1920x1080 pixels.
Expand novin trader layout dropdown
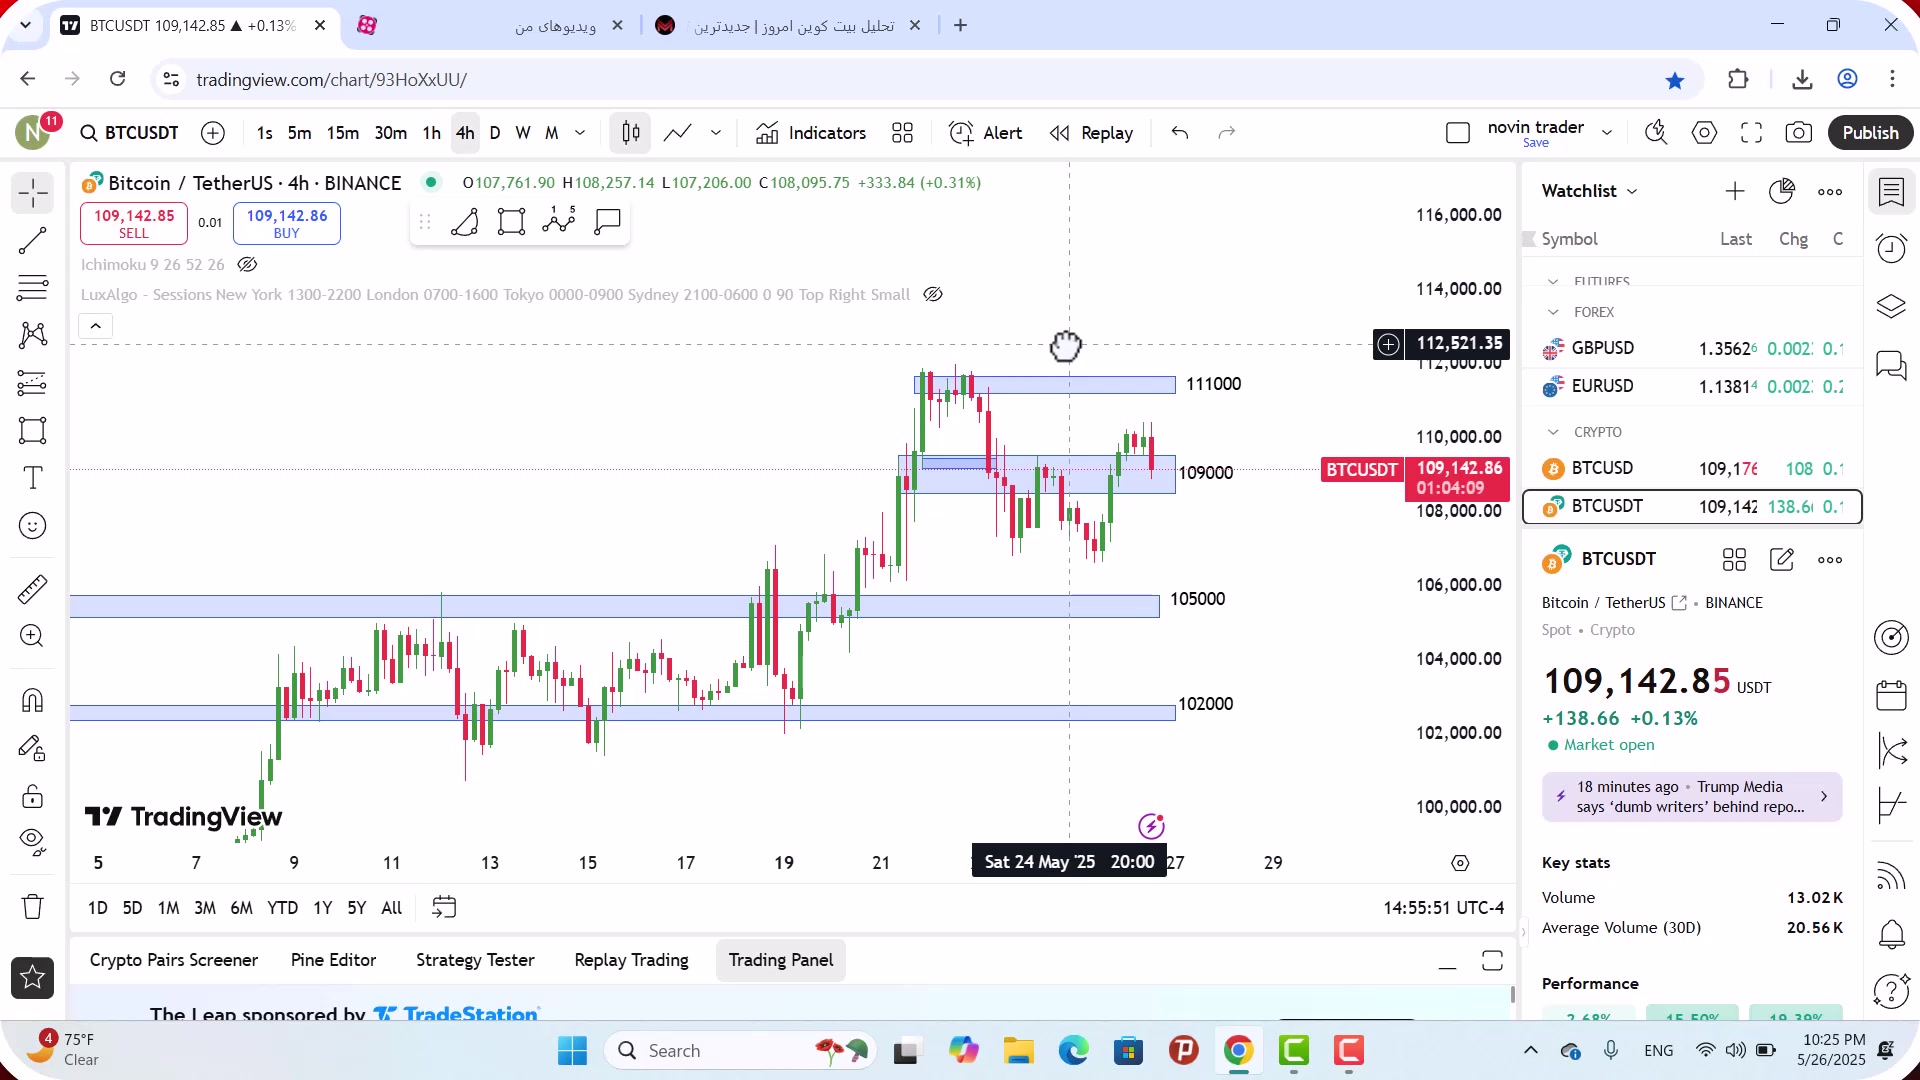(x=1607, y=133)
